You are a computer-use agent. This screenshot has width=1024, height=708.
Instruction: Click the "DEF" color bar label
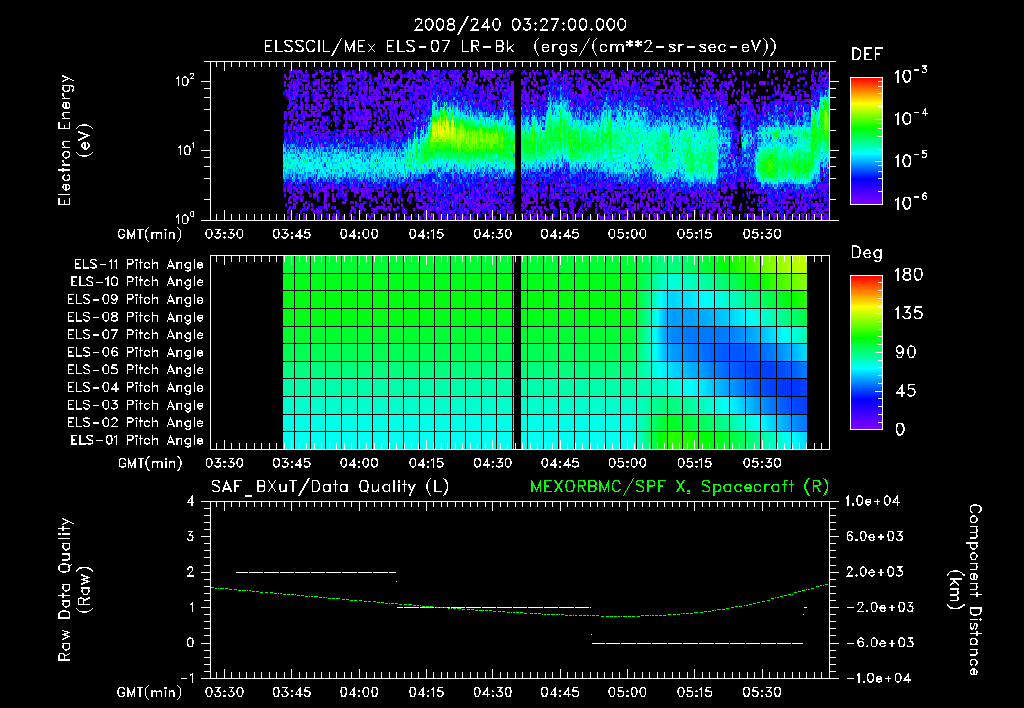pyautogui.click(x=867, y=55)
